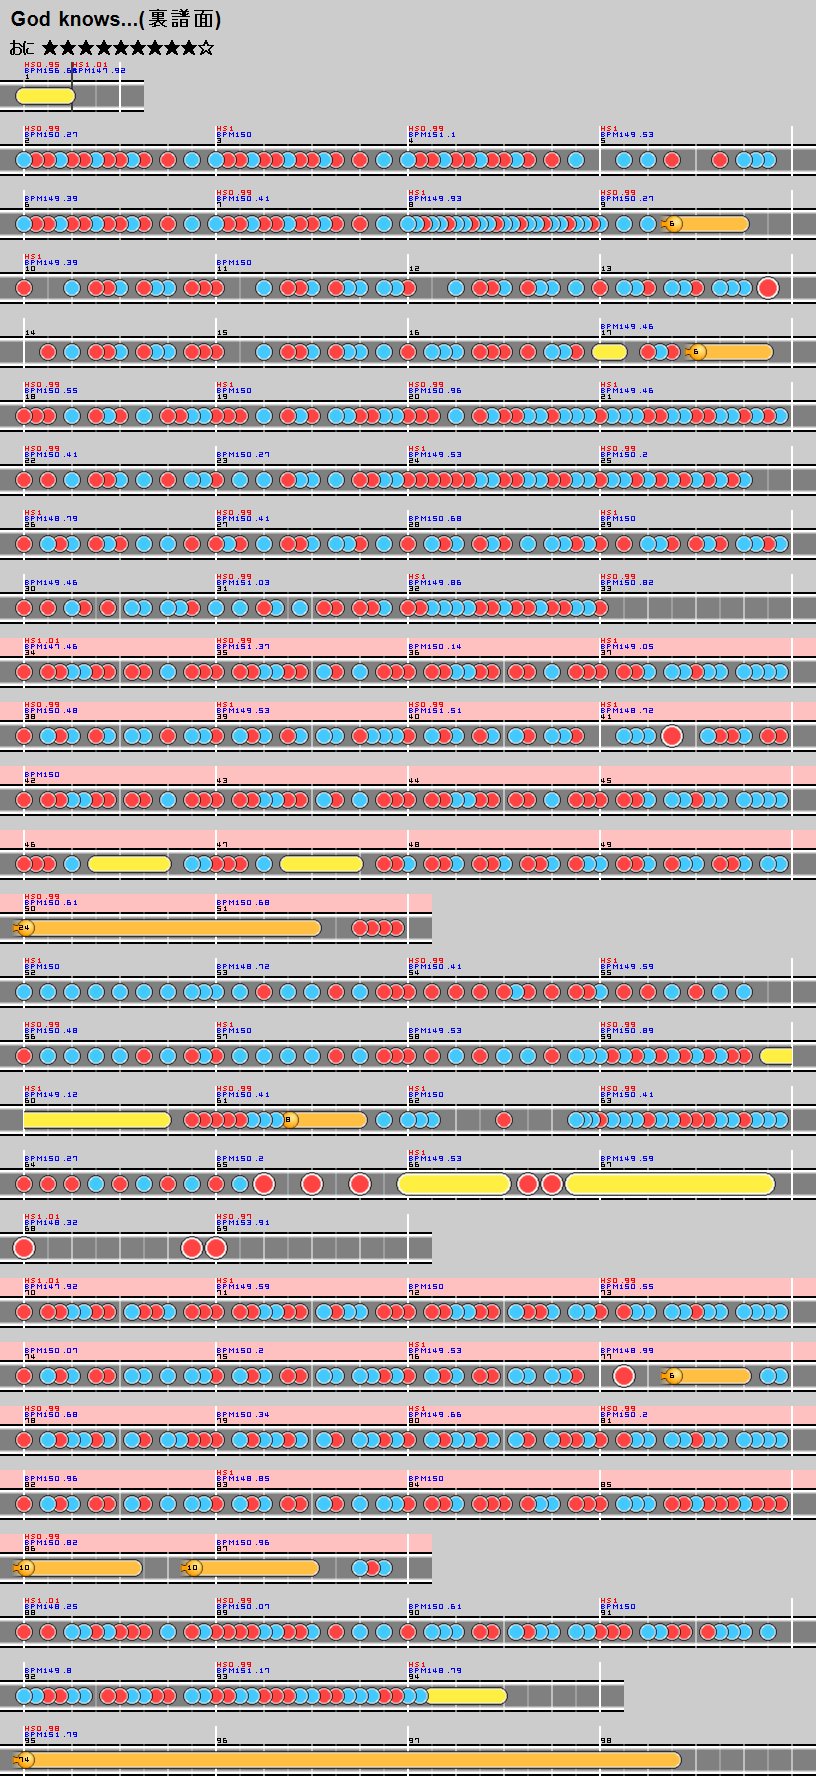The height and width of the screenshot is (1776, 816).
Task: Click the BPM151.79 label at measure 95
Action: [51, 1735]
